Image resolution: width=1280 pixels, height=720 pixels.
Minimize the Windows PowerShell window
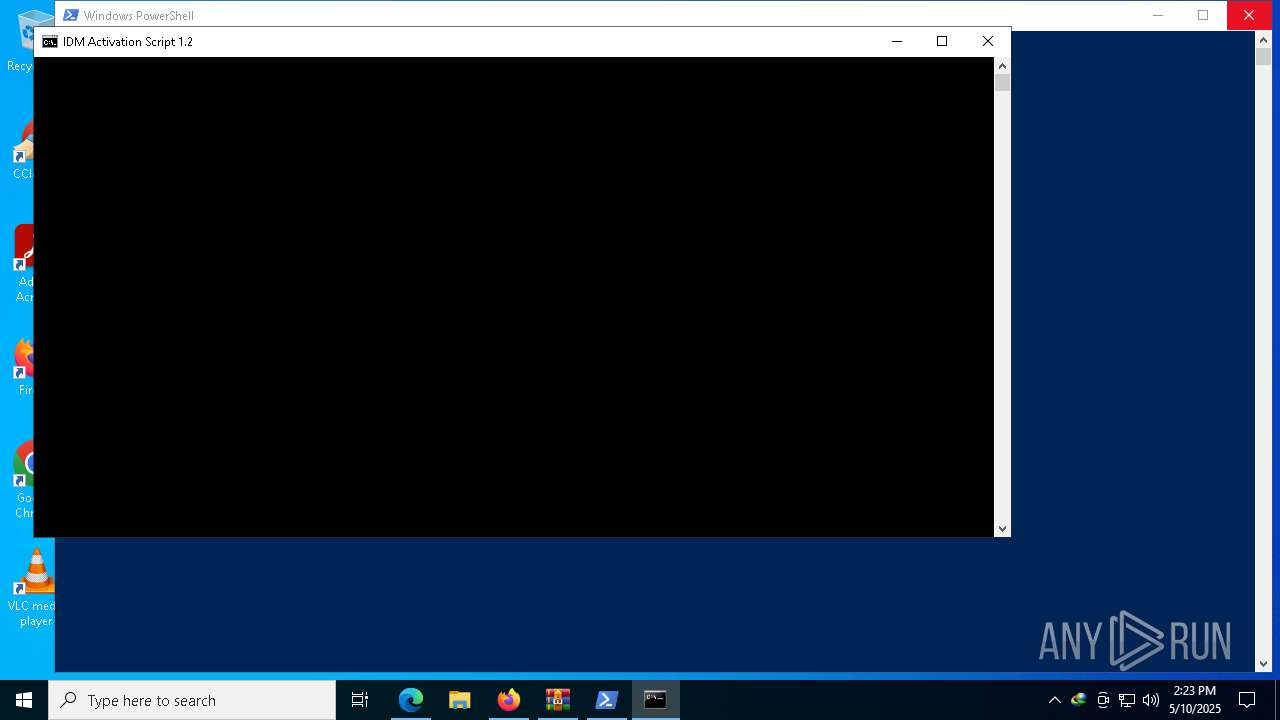pos(1158,15)
